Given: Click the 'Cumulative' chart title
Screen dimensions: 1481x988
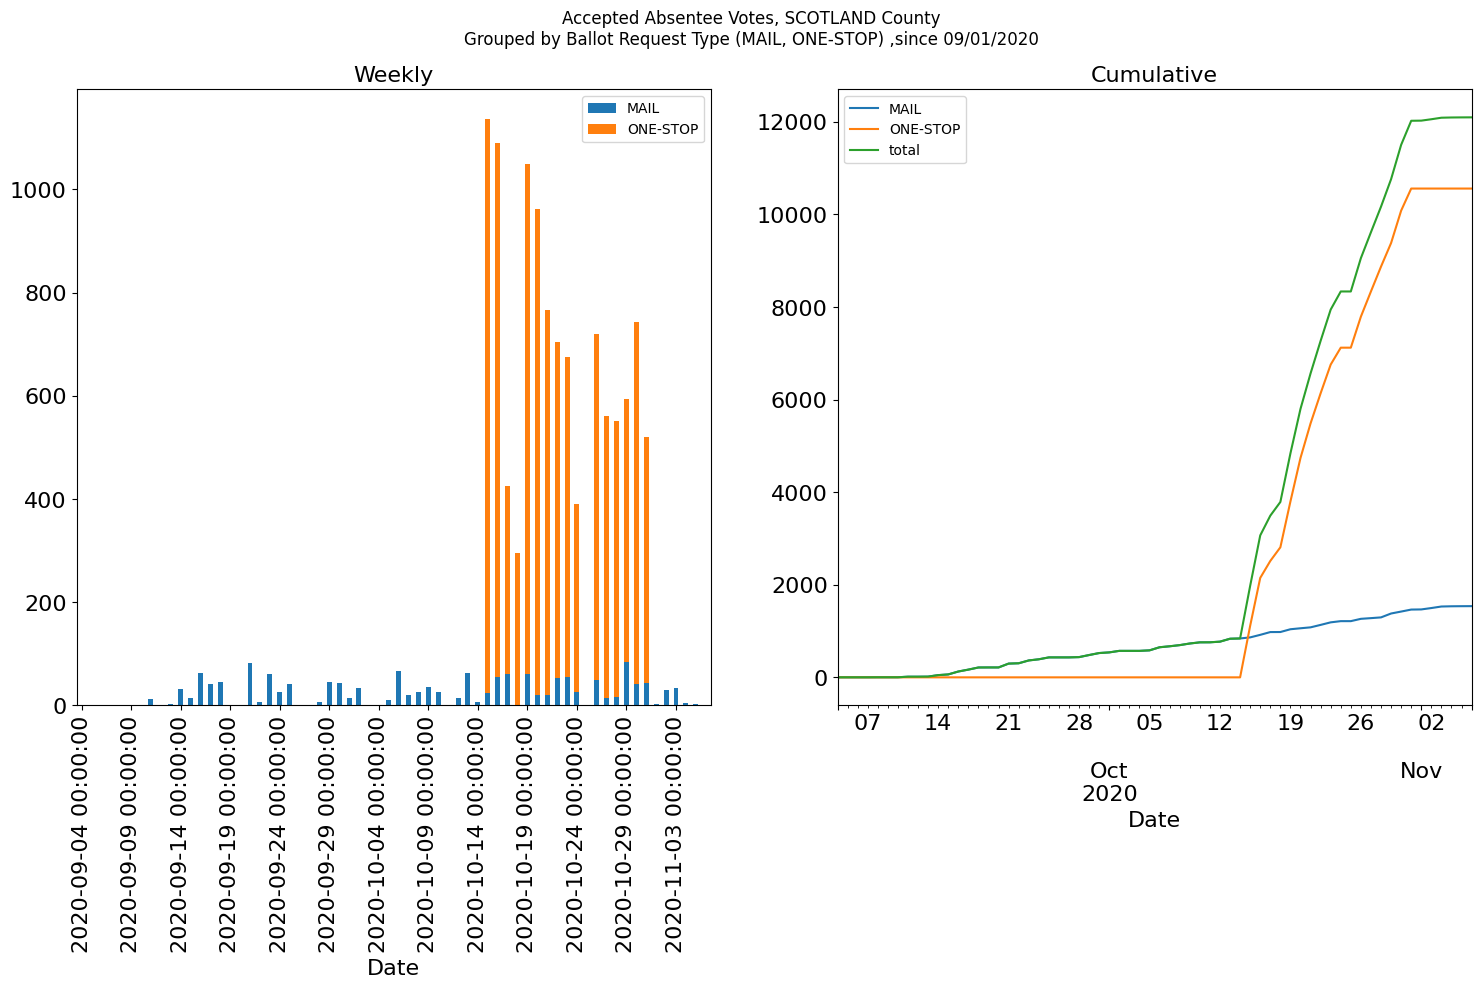Looking at the screenshot, I should point(1153,75).
